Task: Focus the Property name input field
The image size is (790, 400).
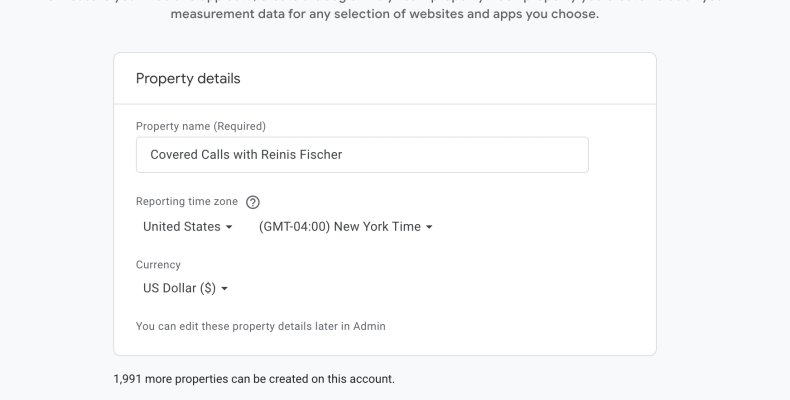Action: [x=362, y=154]
